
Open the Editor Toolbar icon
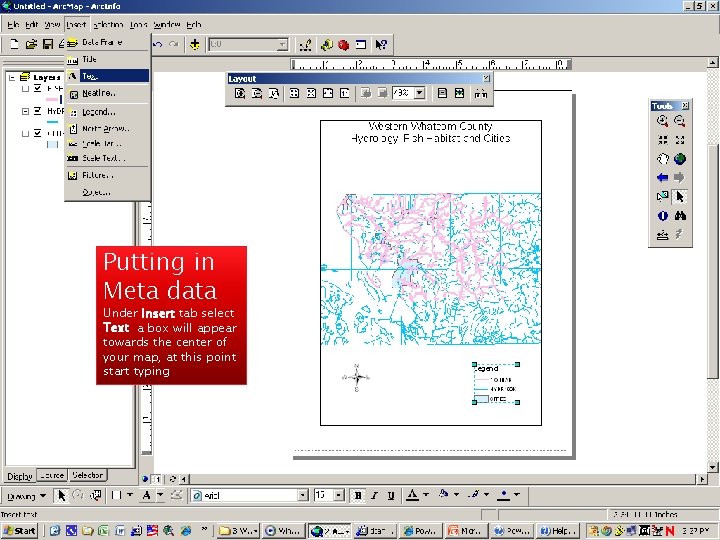305,45
